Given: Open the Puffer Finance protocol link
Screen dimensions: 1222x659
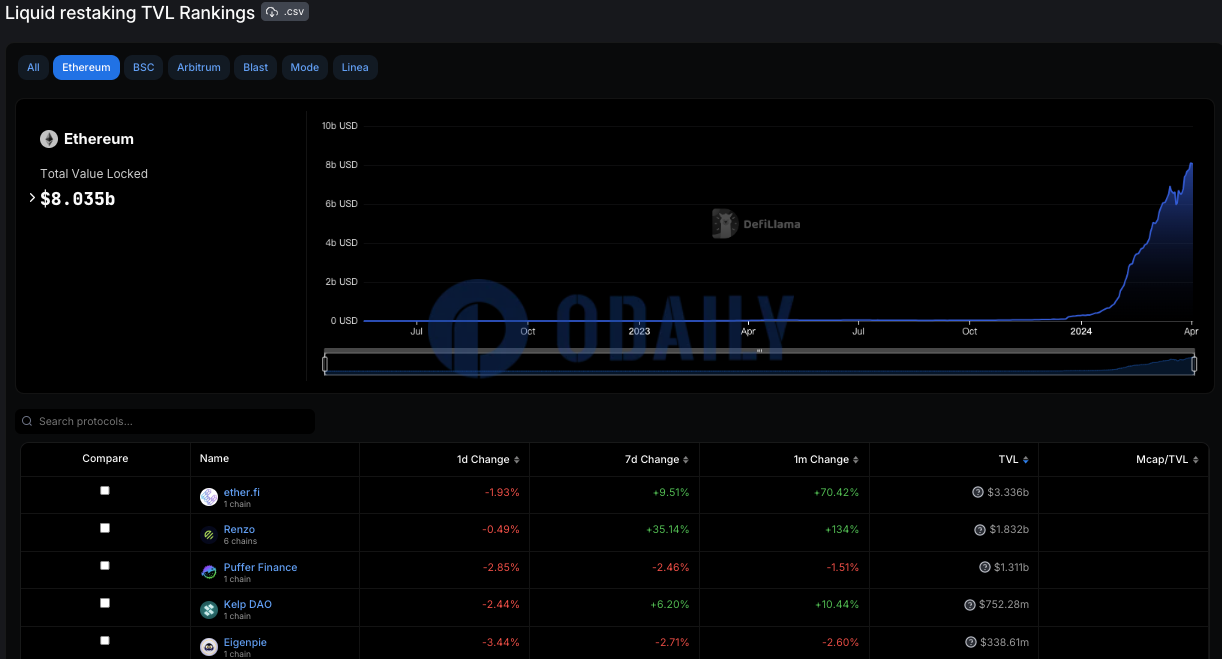Looking at the screenshot, I should click(260, 567).
